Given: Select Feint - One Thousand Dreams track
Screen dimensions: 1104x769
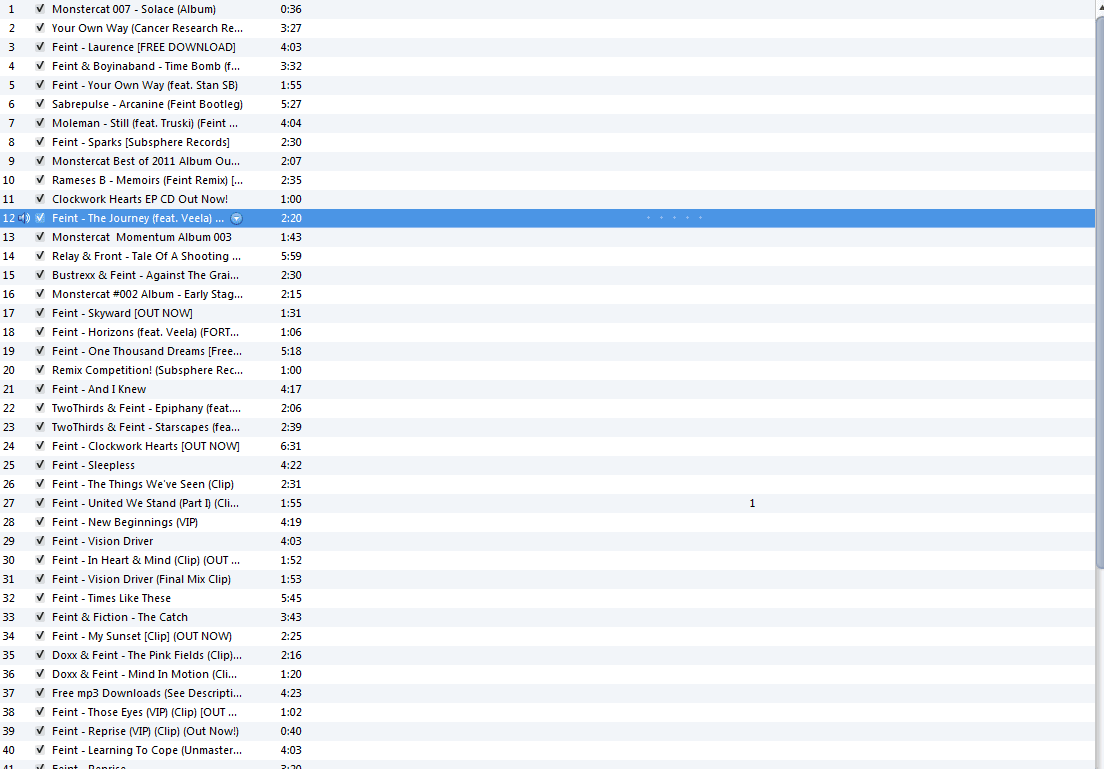Looking at the screenshot, I should coord(146,351).
